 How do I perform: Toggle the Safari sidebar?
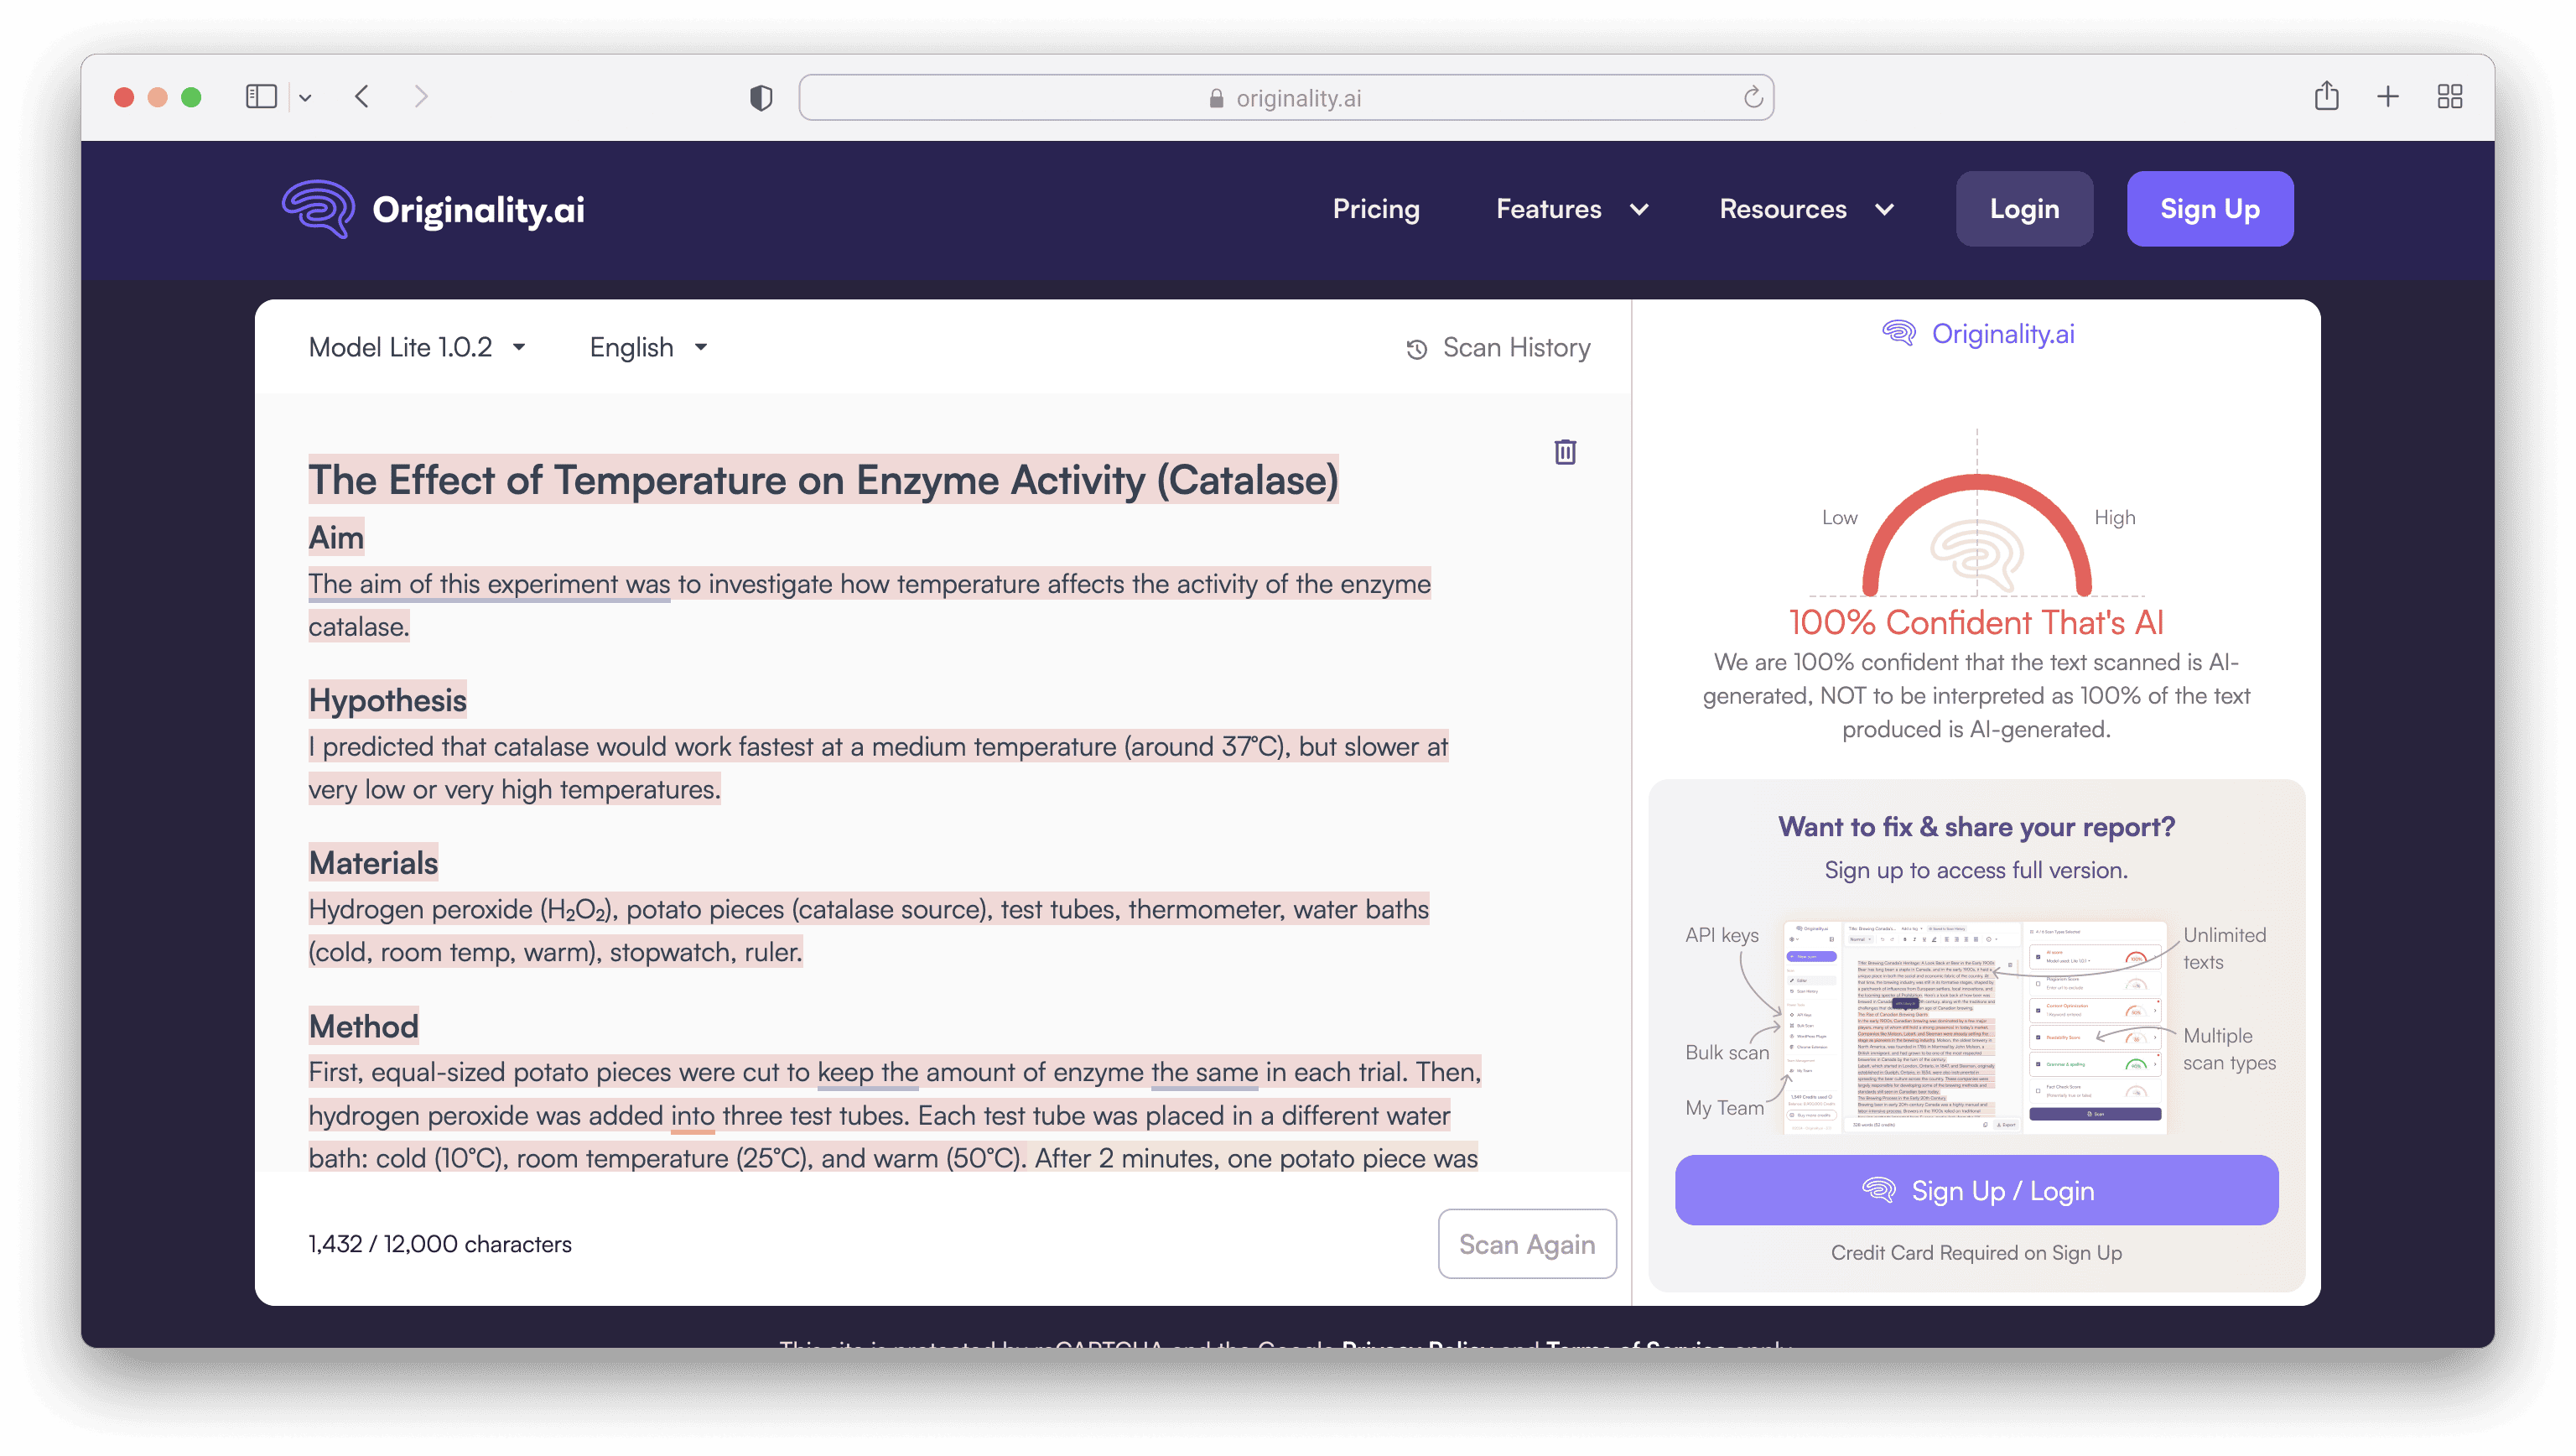[x=261, y=97]
